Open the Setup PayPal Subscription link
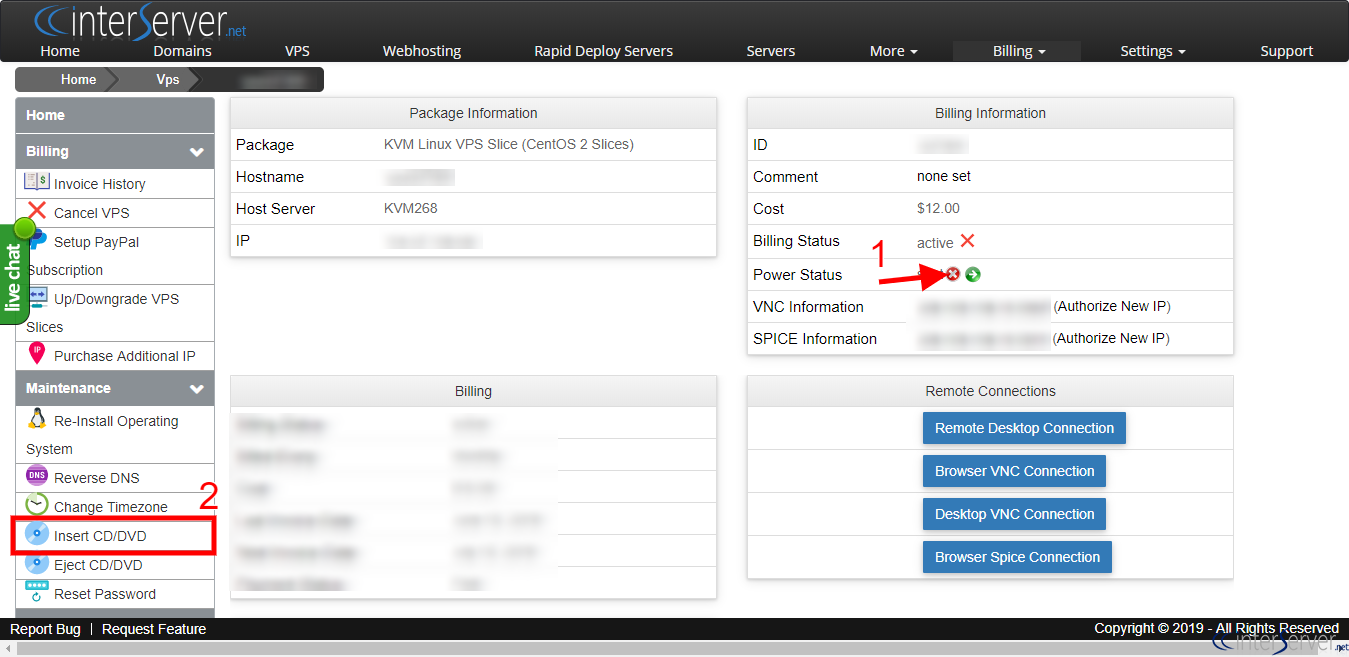Screen dimensions: 1349x657 82,256
